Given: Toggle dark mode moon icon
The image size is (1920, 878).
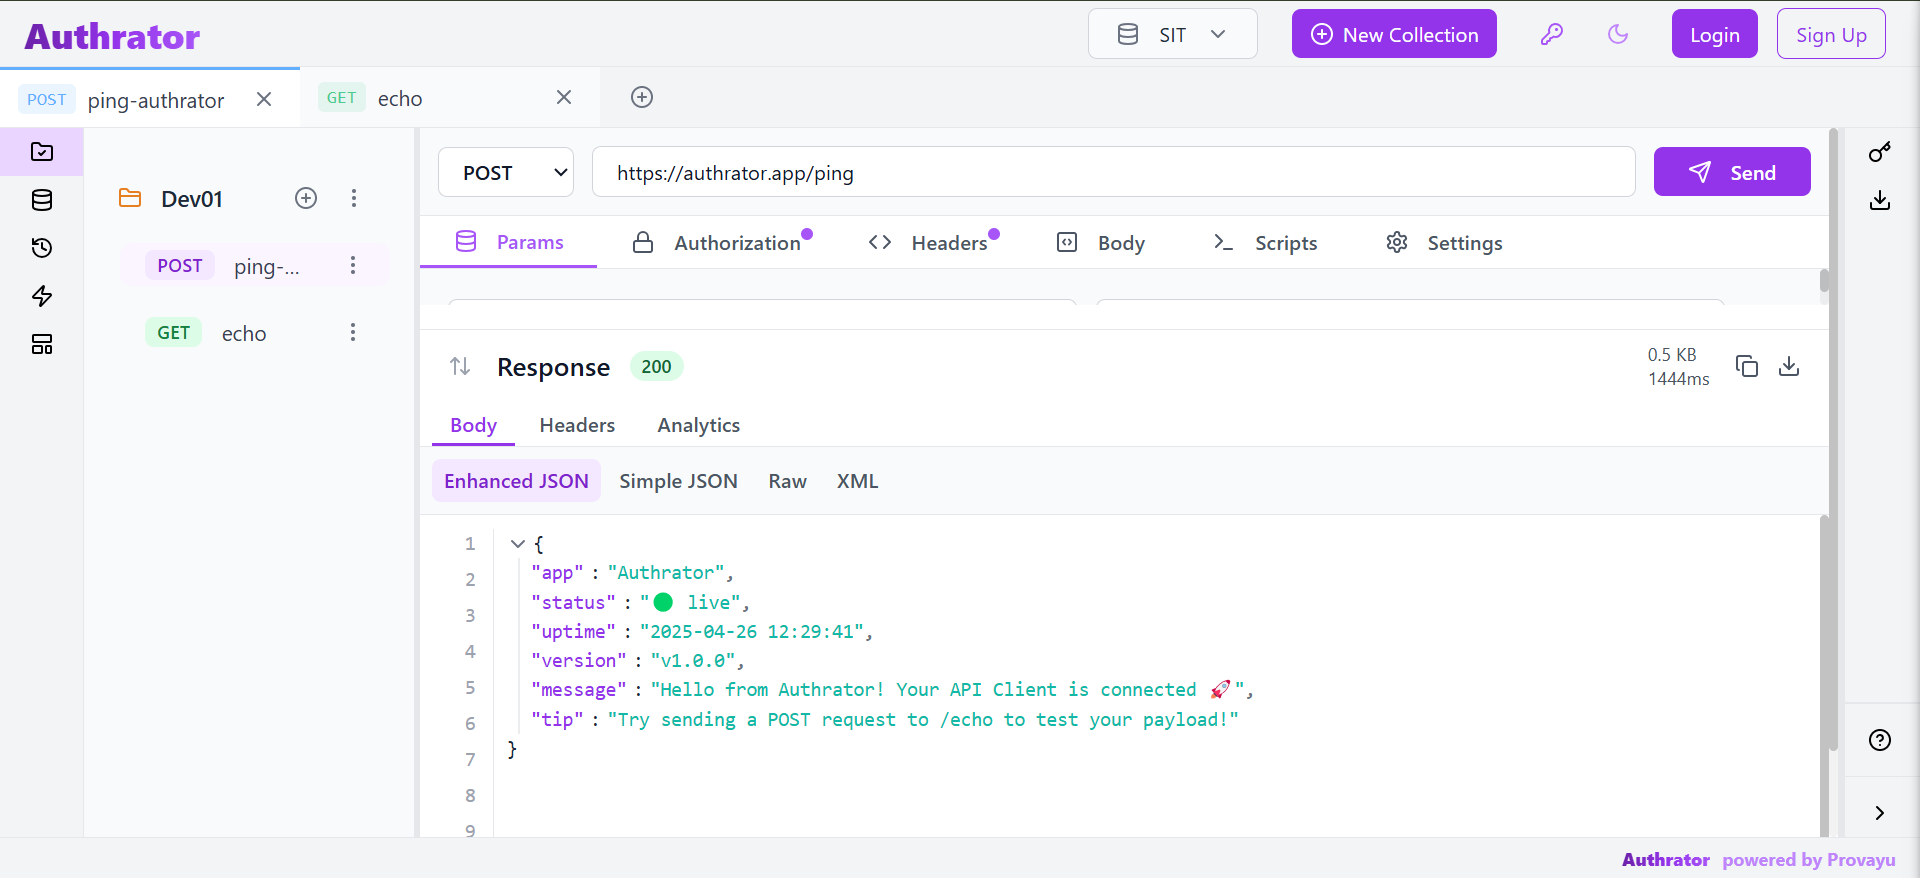Looking at the screenshot, I should point(1618,34).
